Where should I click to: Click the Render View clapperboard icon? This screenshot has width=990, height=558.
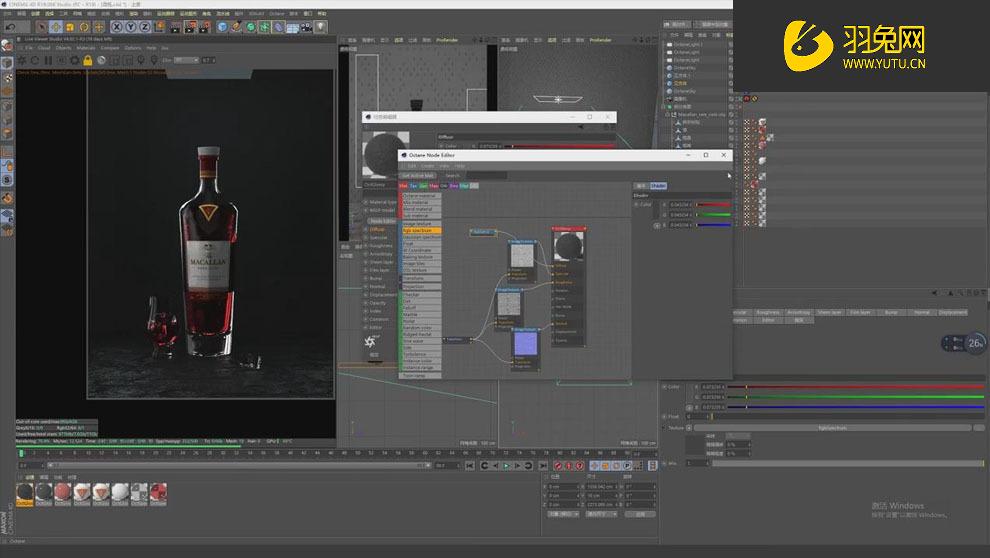tap(175, 27)
